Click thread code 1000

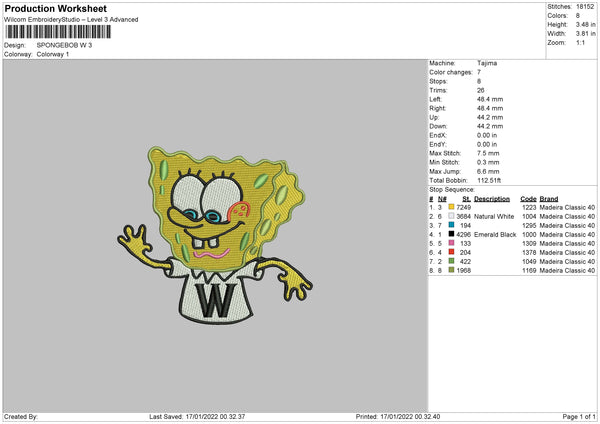tap(529, 235)
